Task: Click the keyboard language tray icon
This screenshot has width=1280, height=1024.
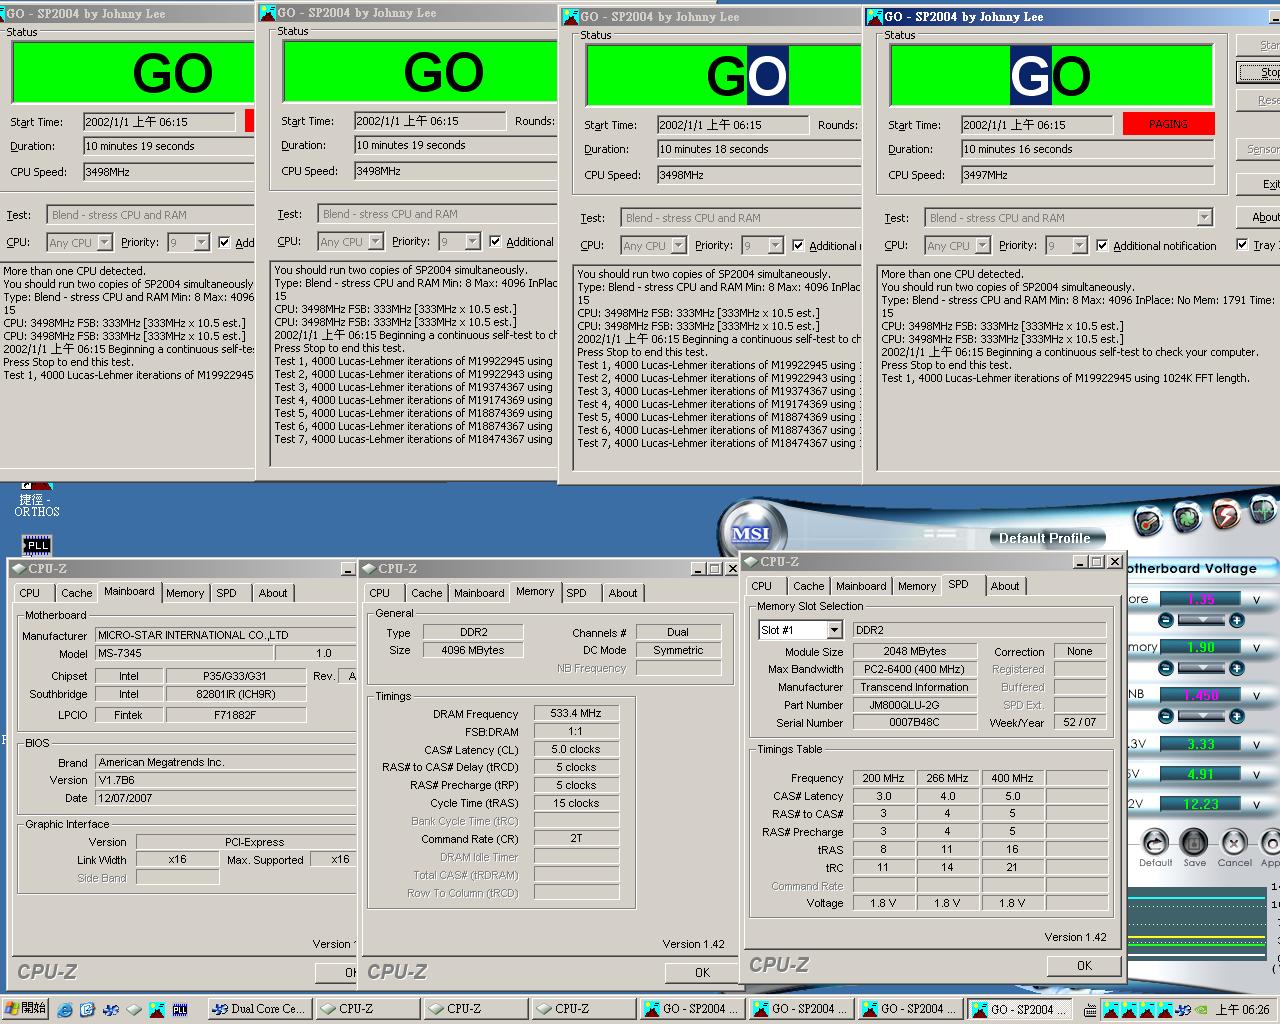Action: tap(1090, 1010)
